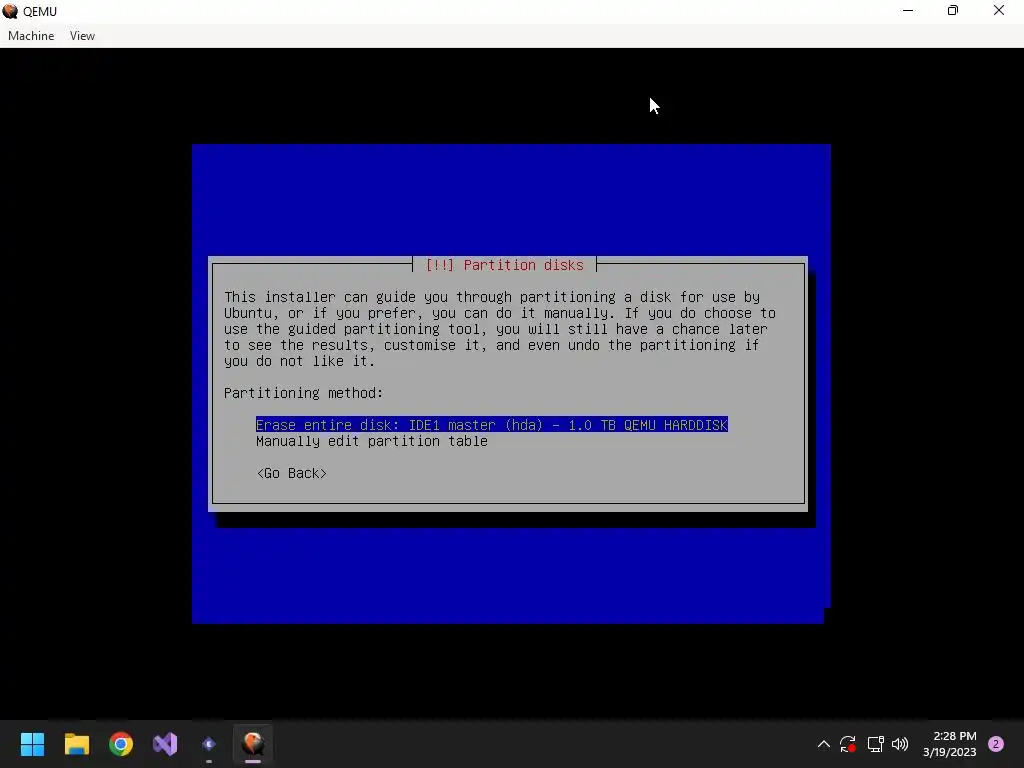This screenshot has height=768, width=1024.
Task: Open the notification badge showing 2
Action: pos(996,744)
